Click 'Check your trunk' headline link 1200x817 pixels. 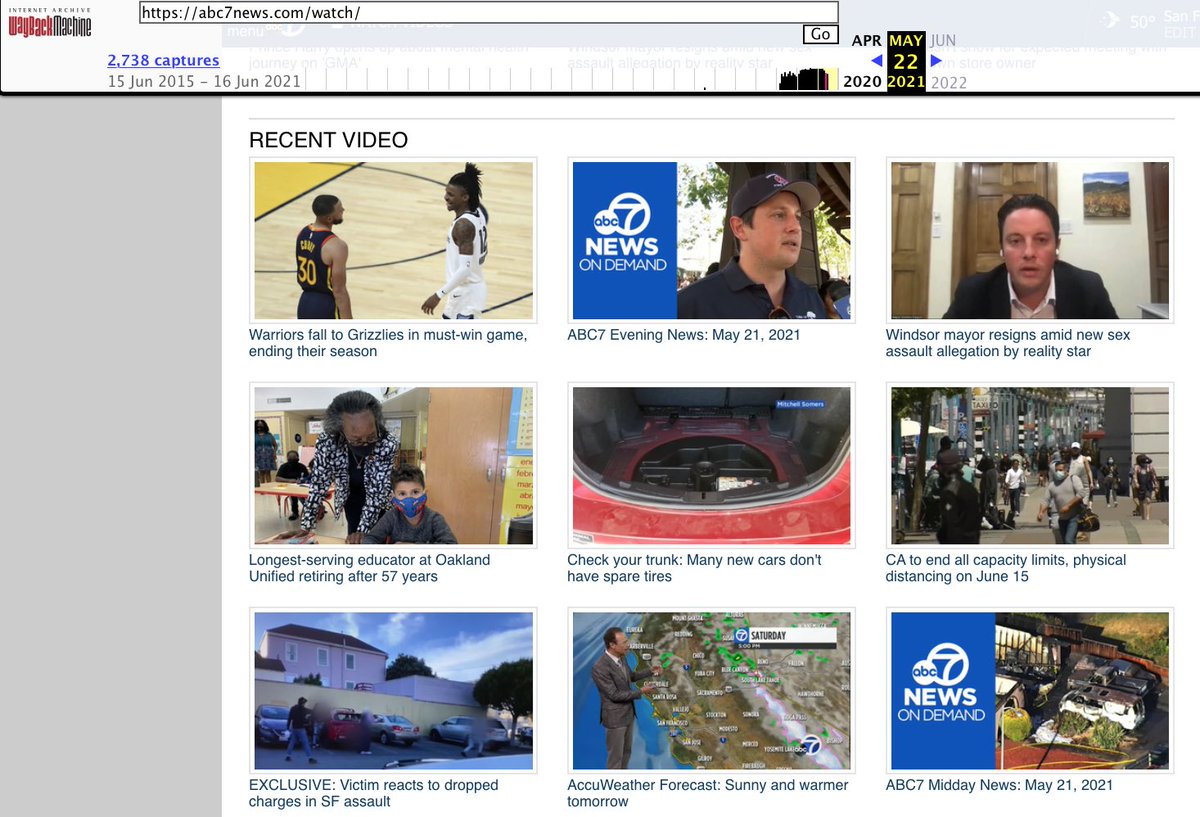pyautogui.click(x=694, y=568)
